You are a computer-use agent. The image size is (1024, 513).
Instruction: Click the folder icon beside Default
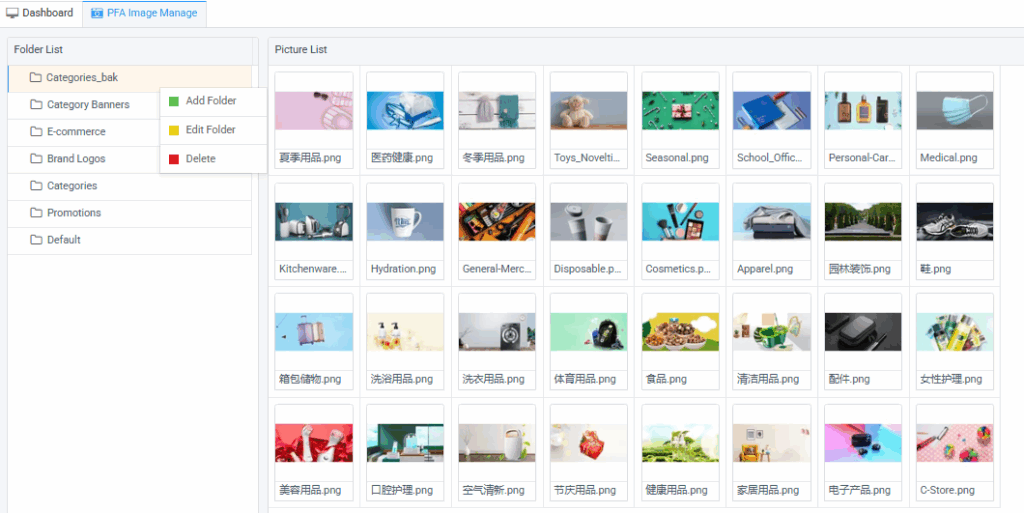[36, 240]
